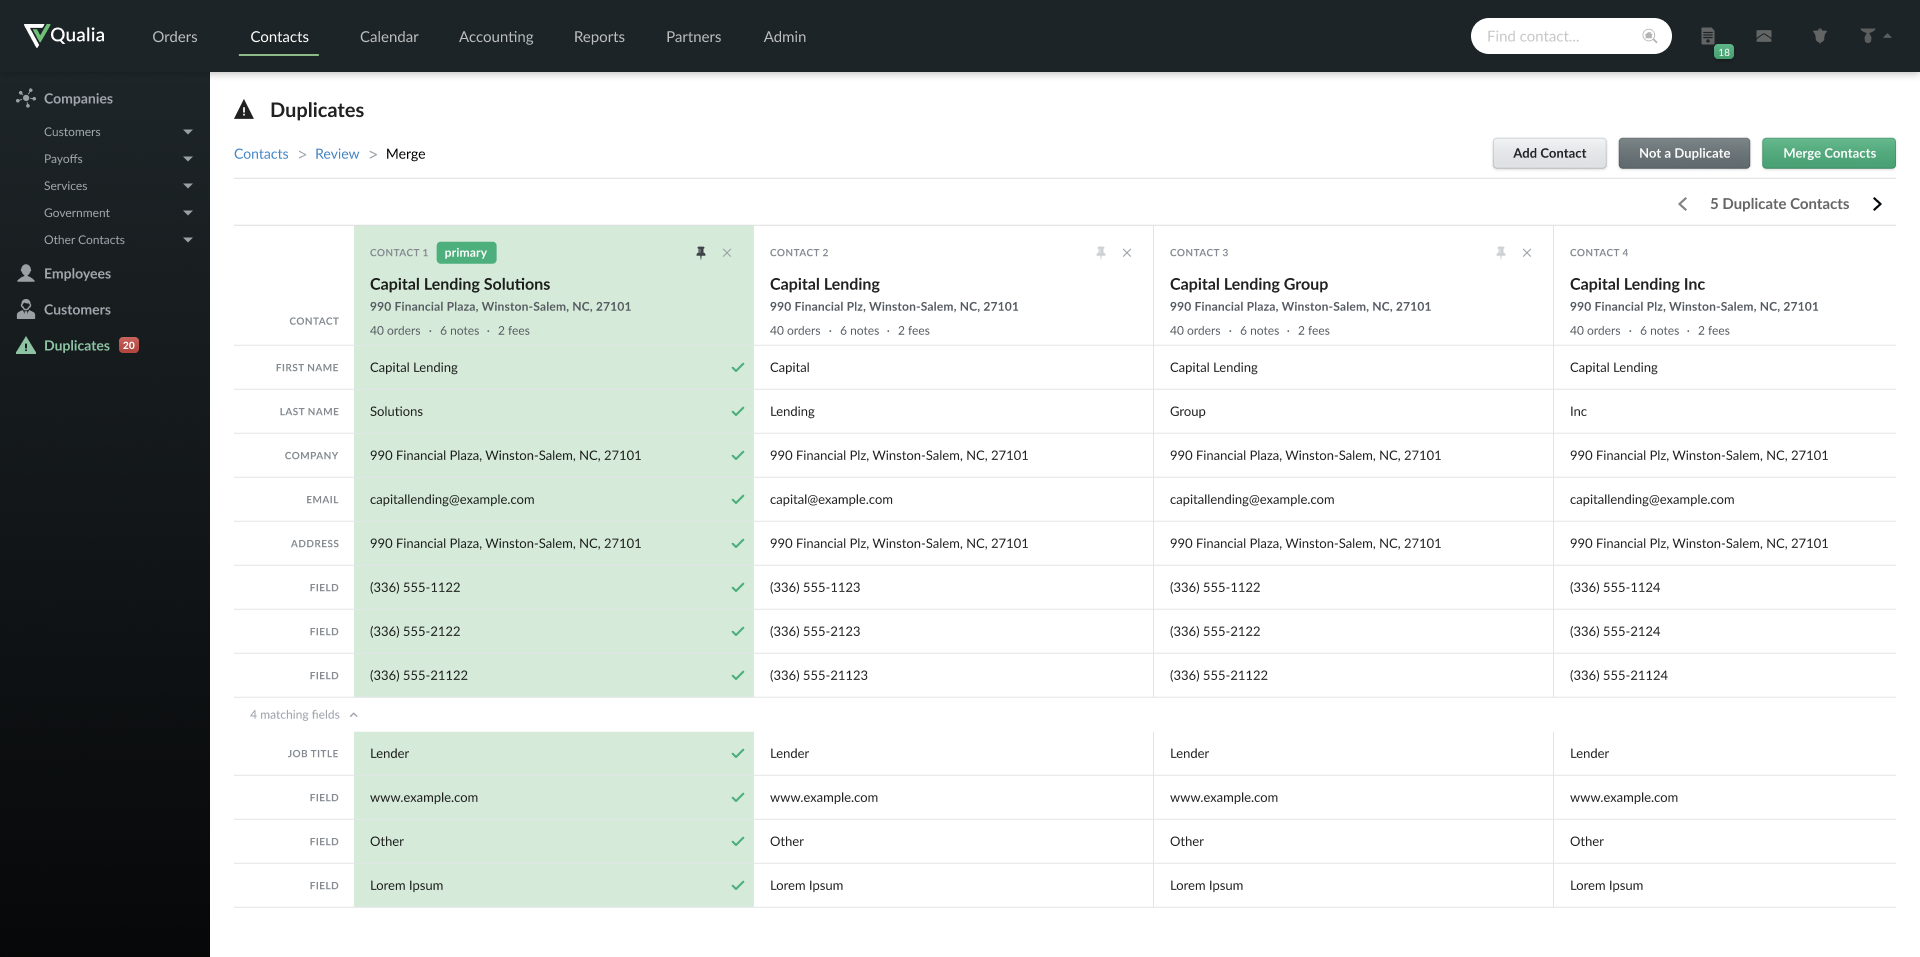Select last name Inc from Contact 4
Image resolution: width=1920 pixels, height=957 pixels.
click(1578, 411)
